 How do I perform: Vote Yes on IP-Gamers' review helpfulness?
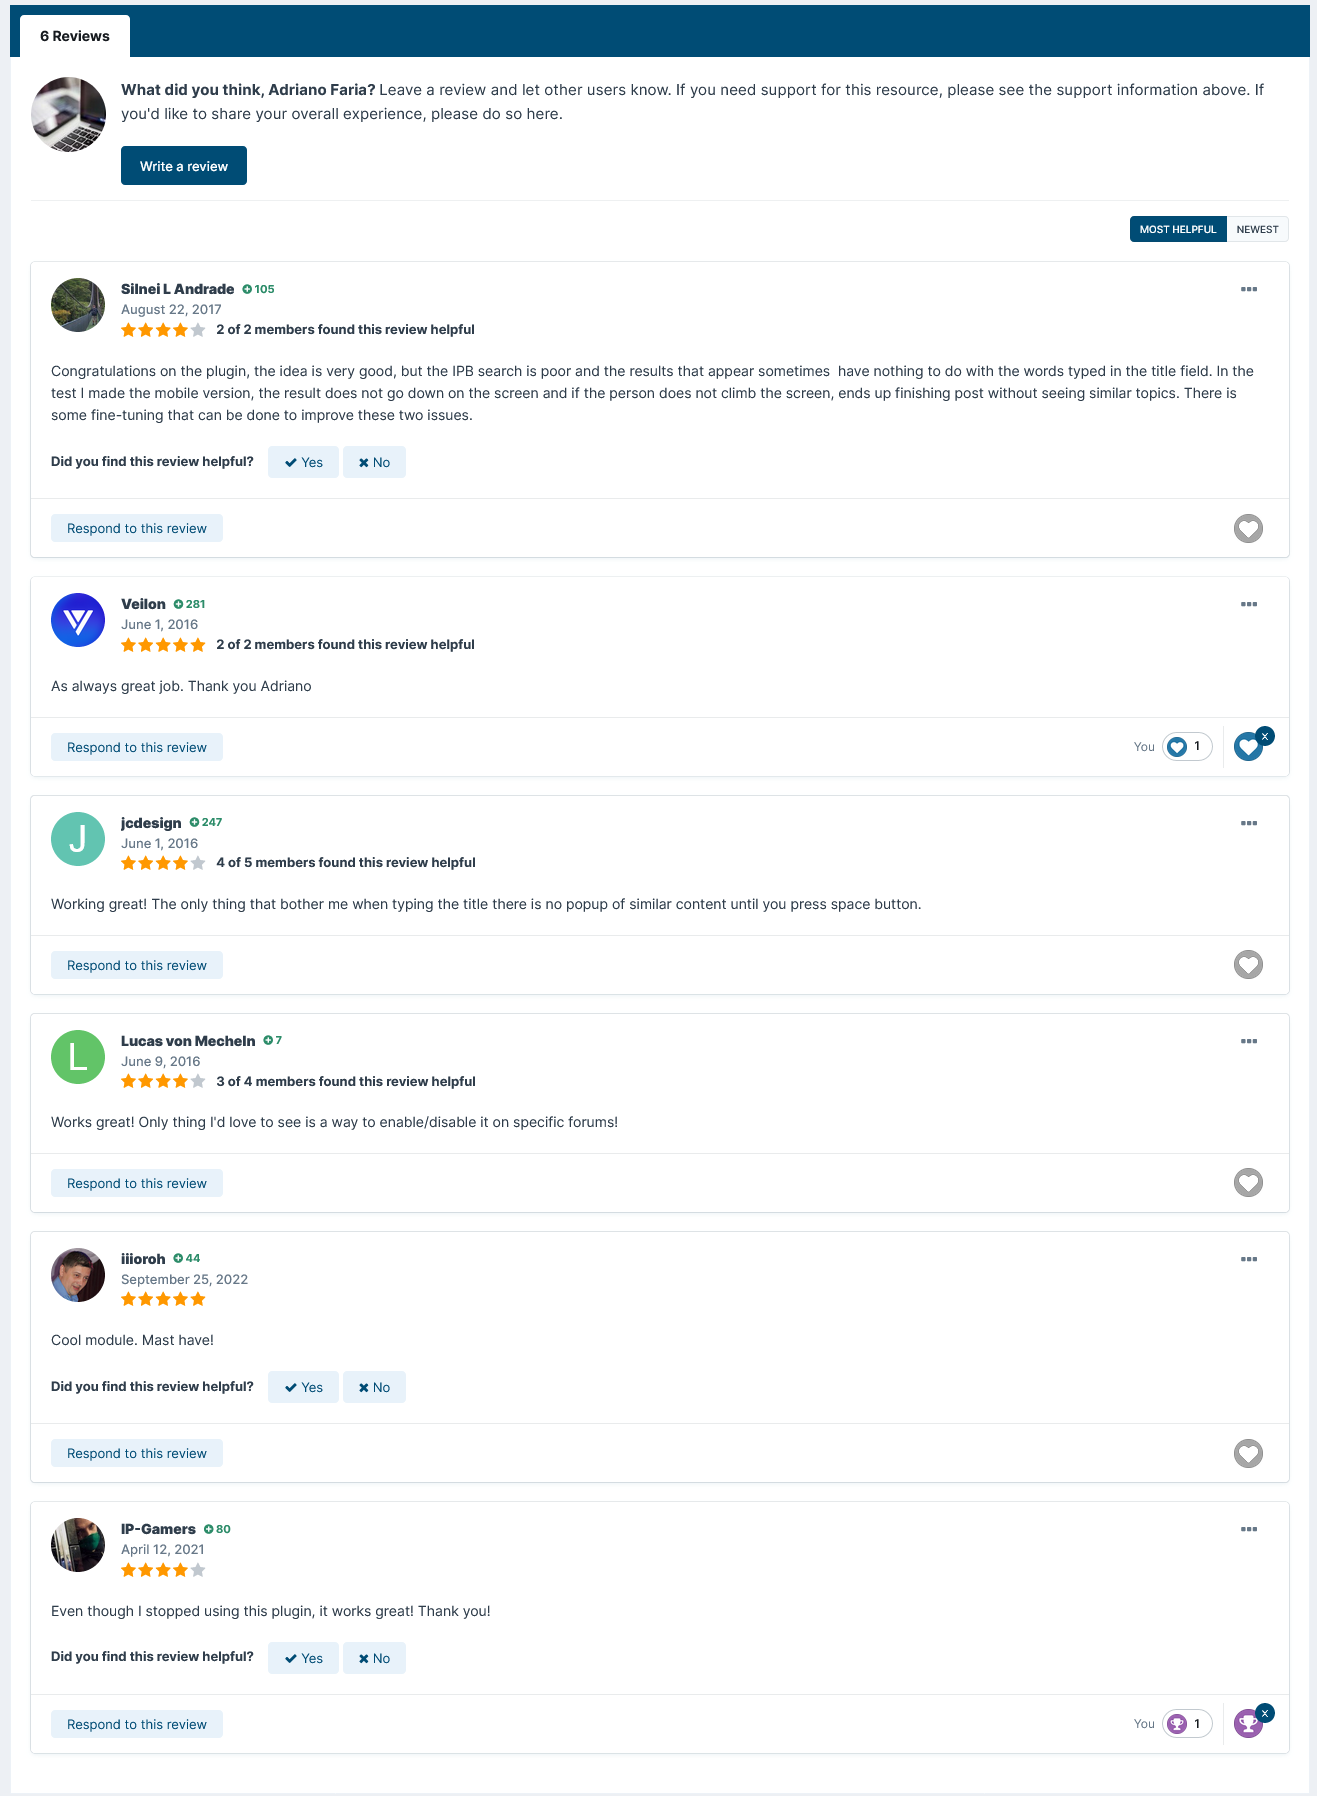point(303,1658)
